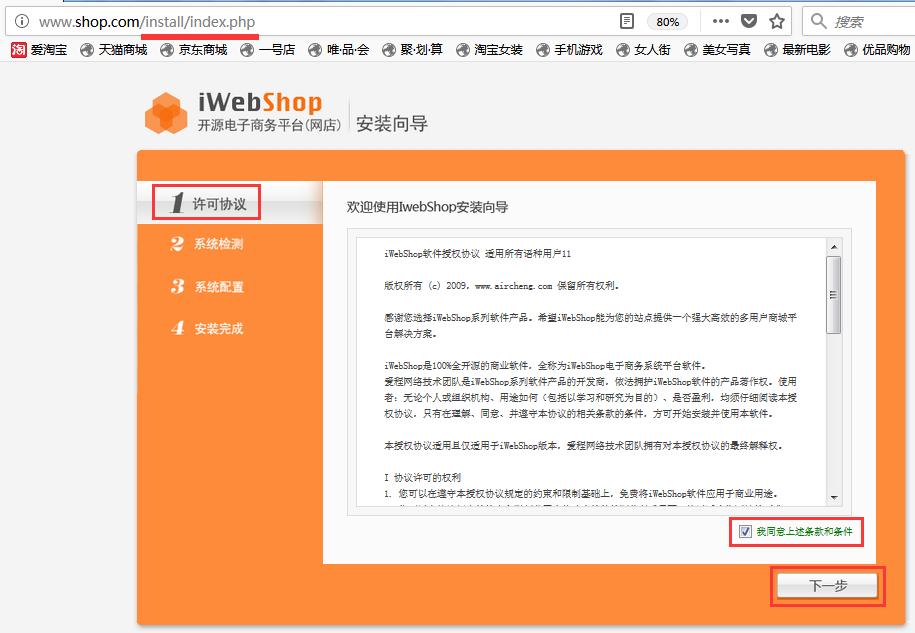Select step 3 系统配置 in sidebar
The image size is (915, 633).
pos(207,286)
